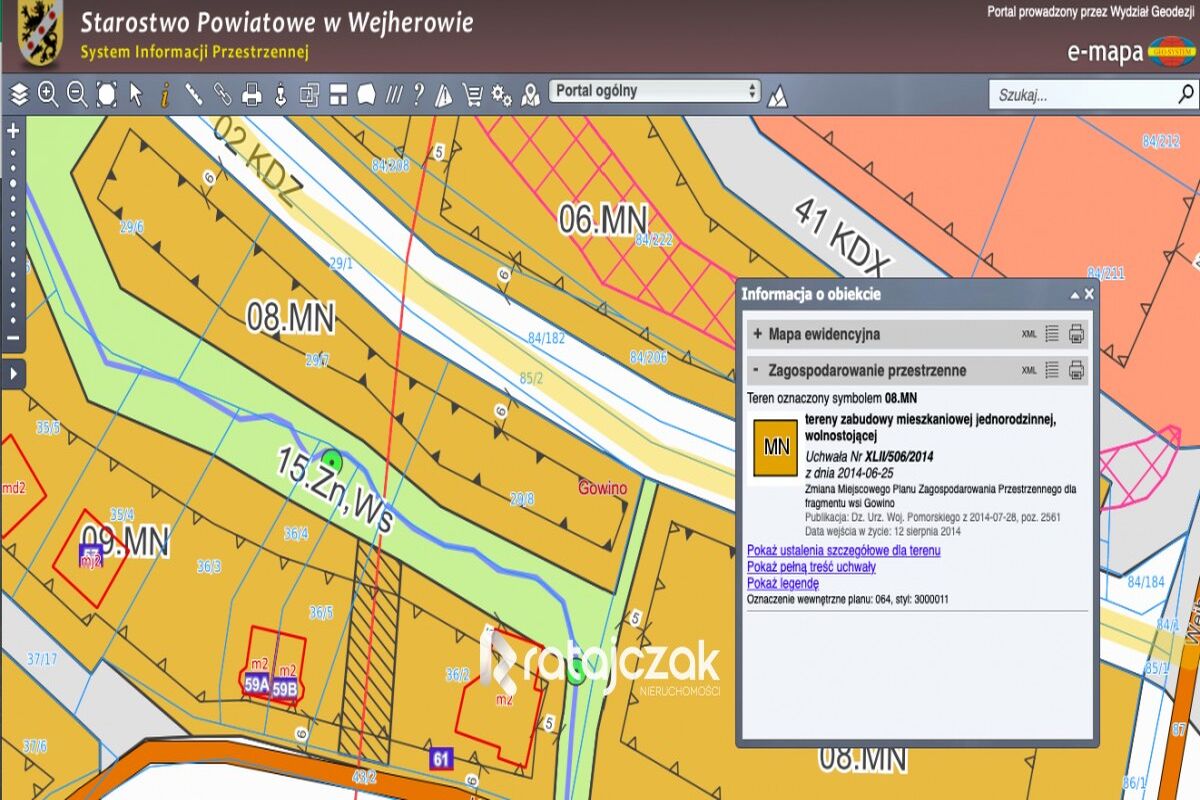Click XML export for Zagospodarowanie przestrzenne
Viewport: 1200px width, 800px height.
coord(1028,368)
